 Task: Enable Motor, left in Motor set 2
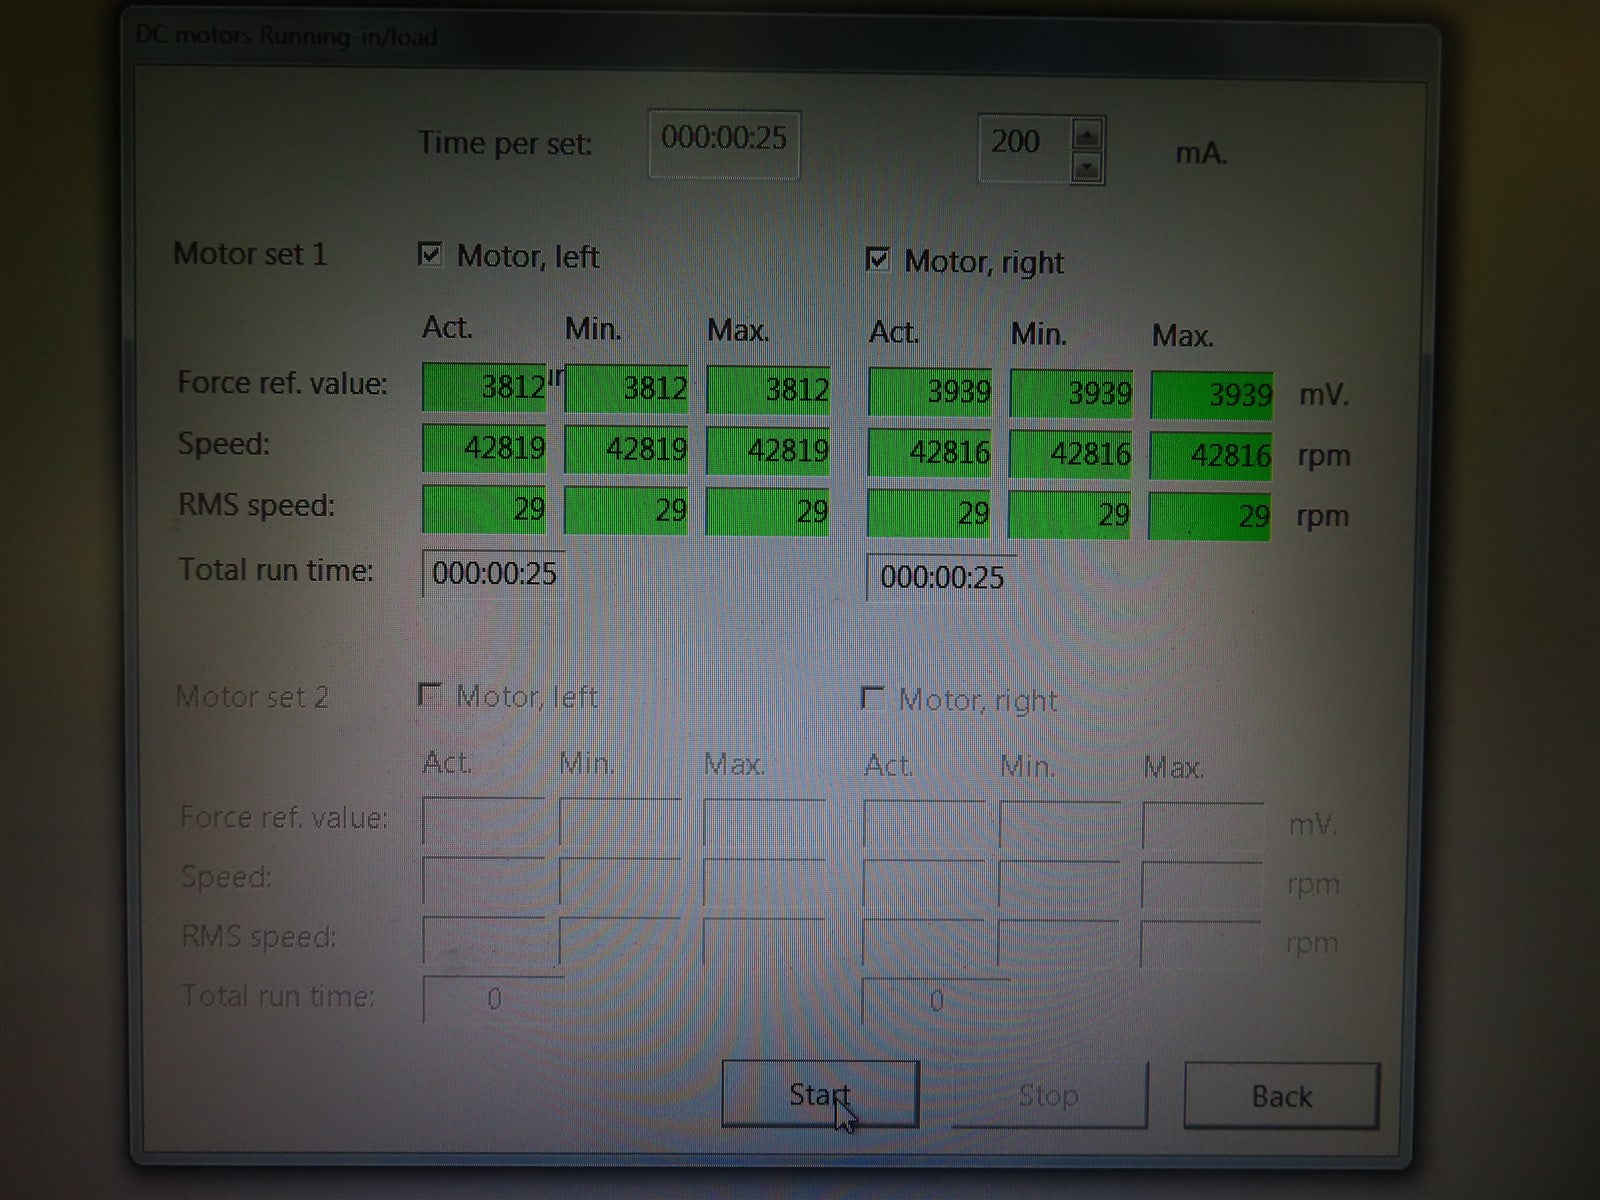[x=430, y=695]
